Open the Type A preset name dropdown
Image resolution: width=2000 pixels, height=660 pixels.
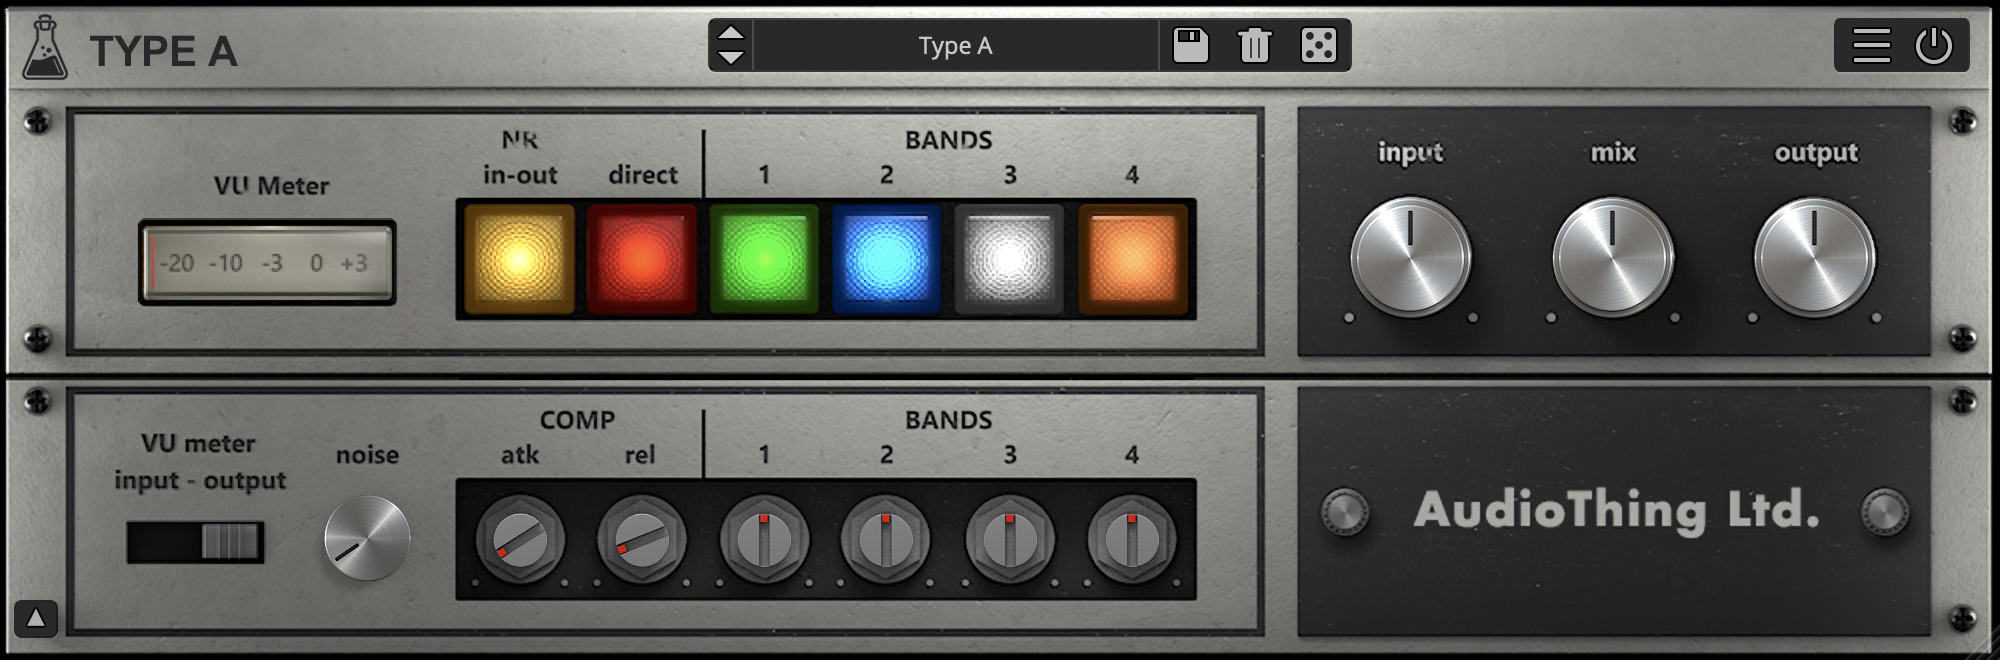coord(955,46)
